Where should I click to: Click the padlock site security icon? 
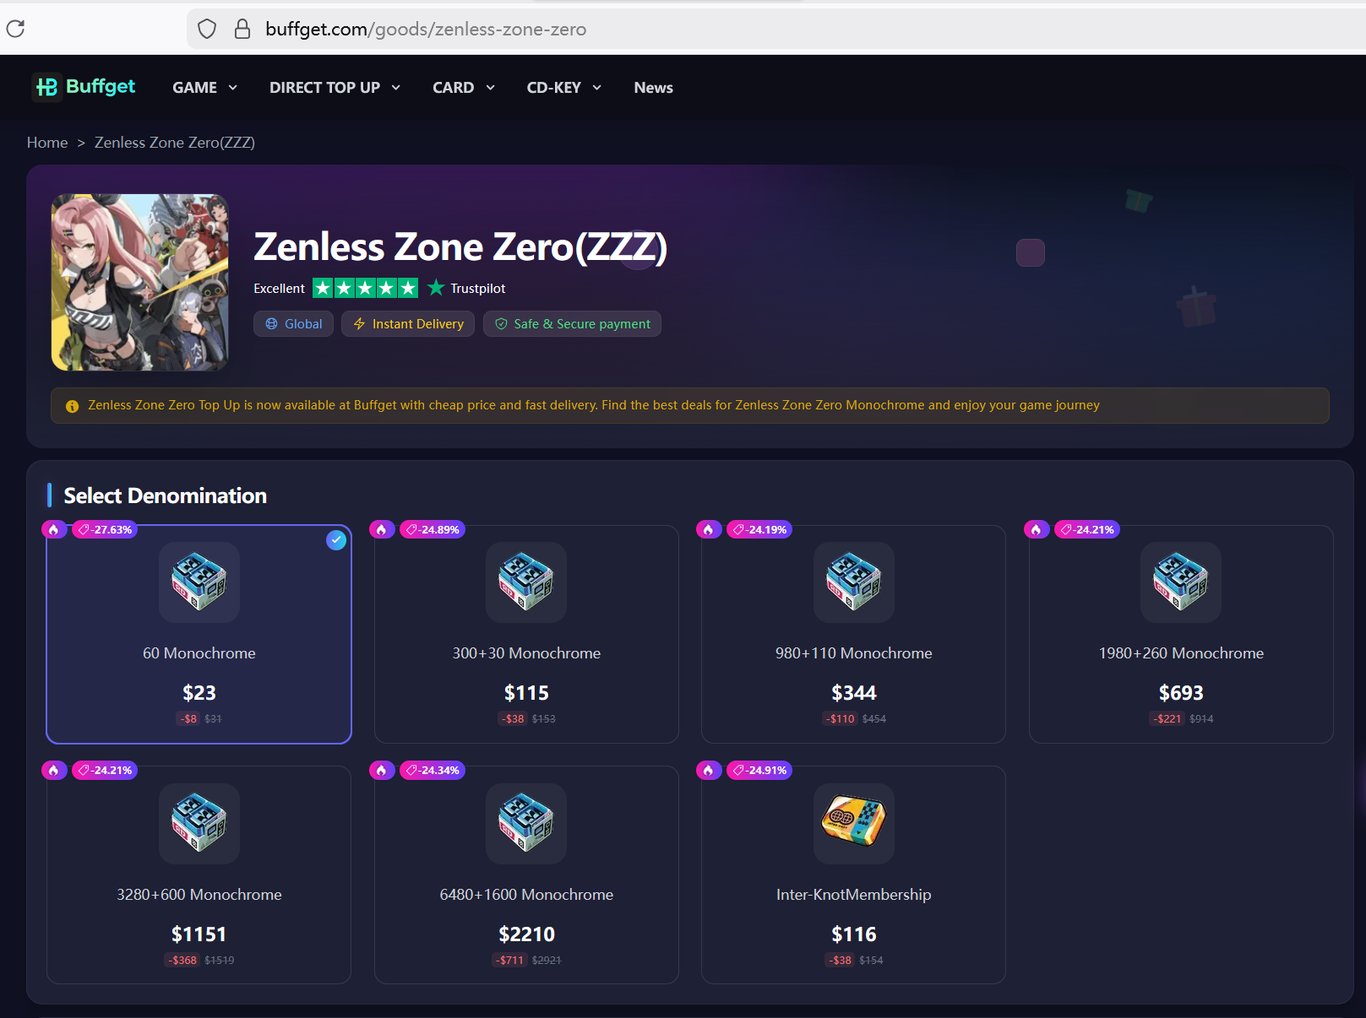[242, 29]
